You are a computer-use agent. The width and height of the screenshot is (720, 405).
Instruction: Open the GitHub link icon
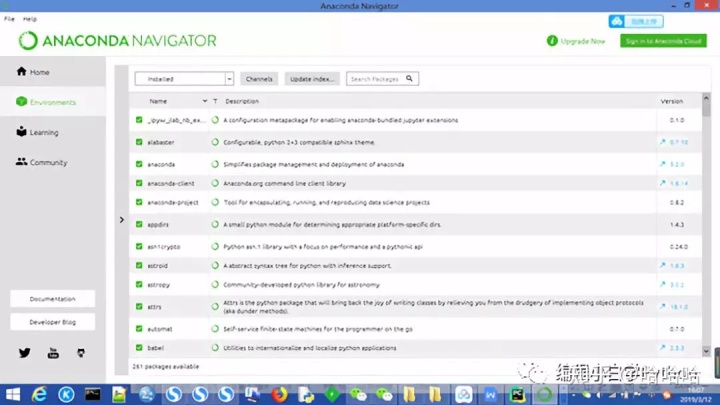coord(81,353)
